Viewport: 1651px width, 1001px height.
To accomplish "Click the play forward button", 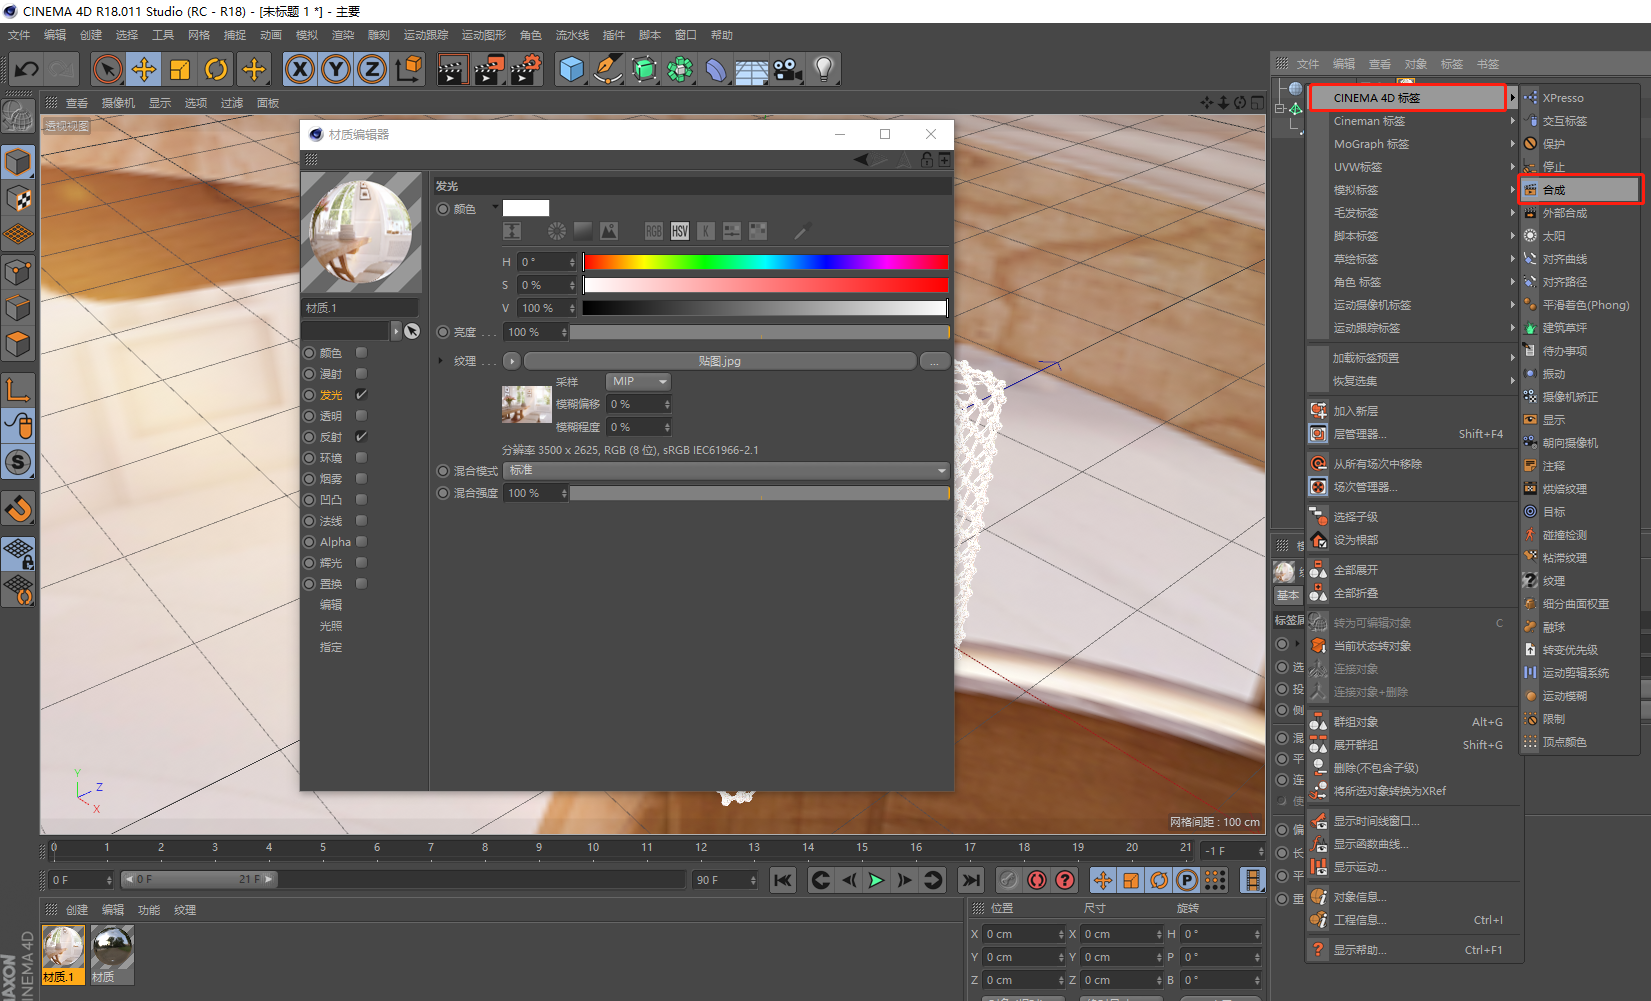I will point(877,880).
